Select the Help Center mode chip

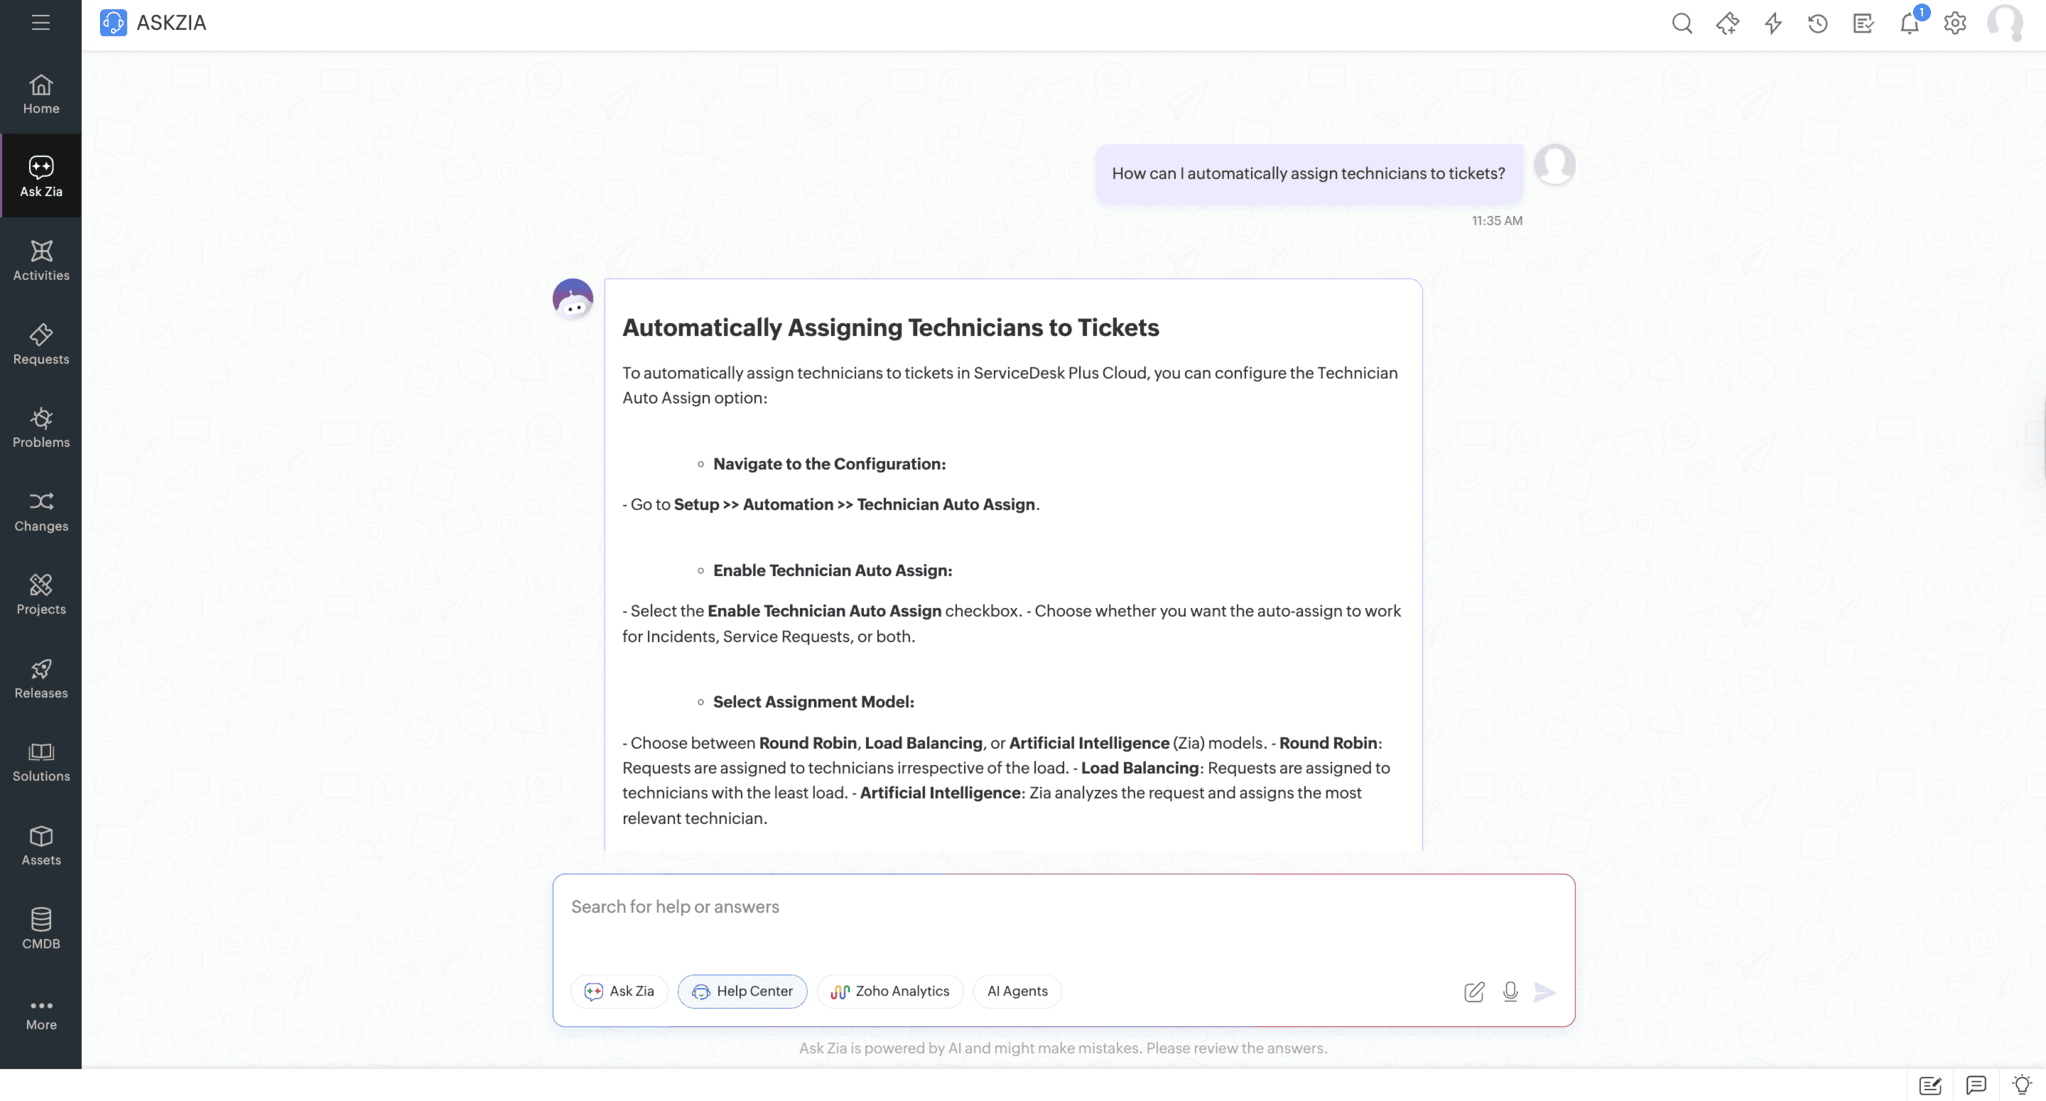coord(742,991)
